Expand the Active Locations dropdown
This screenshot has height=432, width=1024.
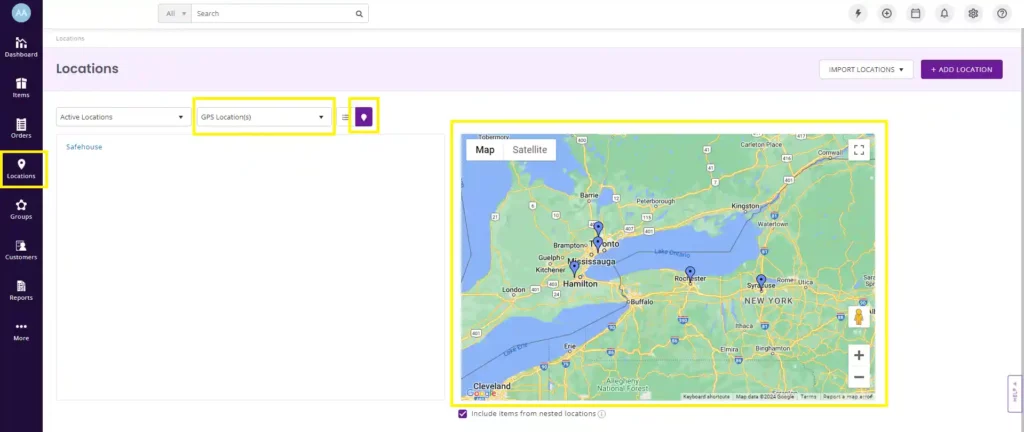(123, 117)
